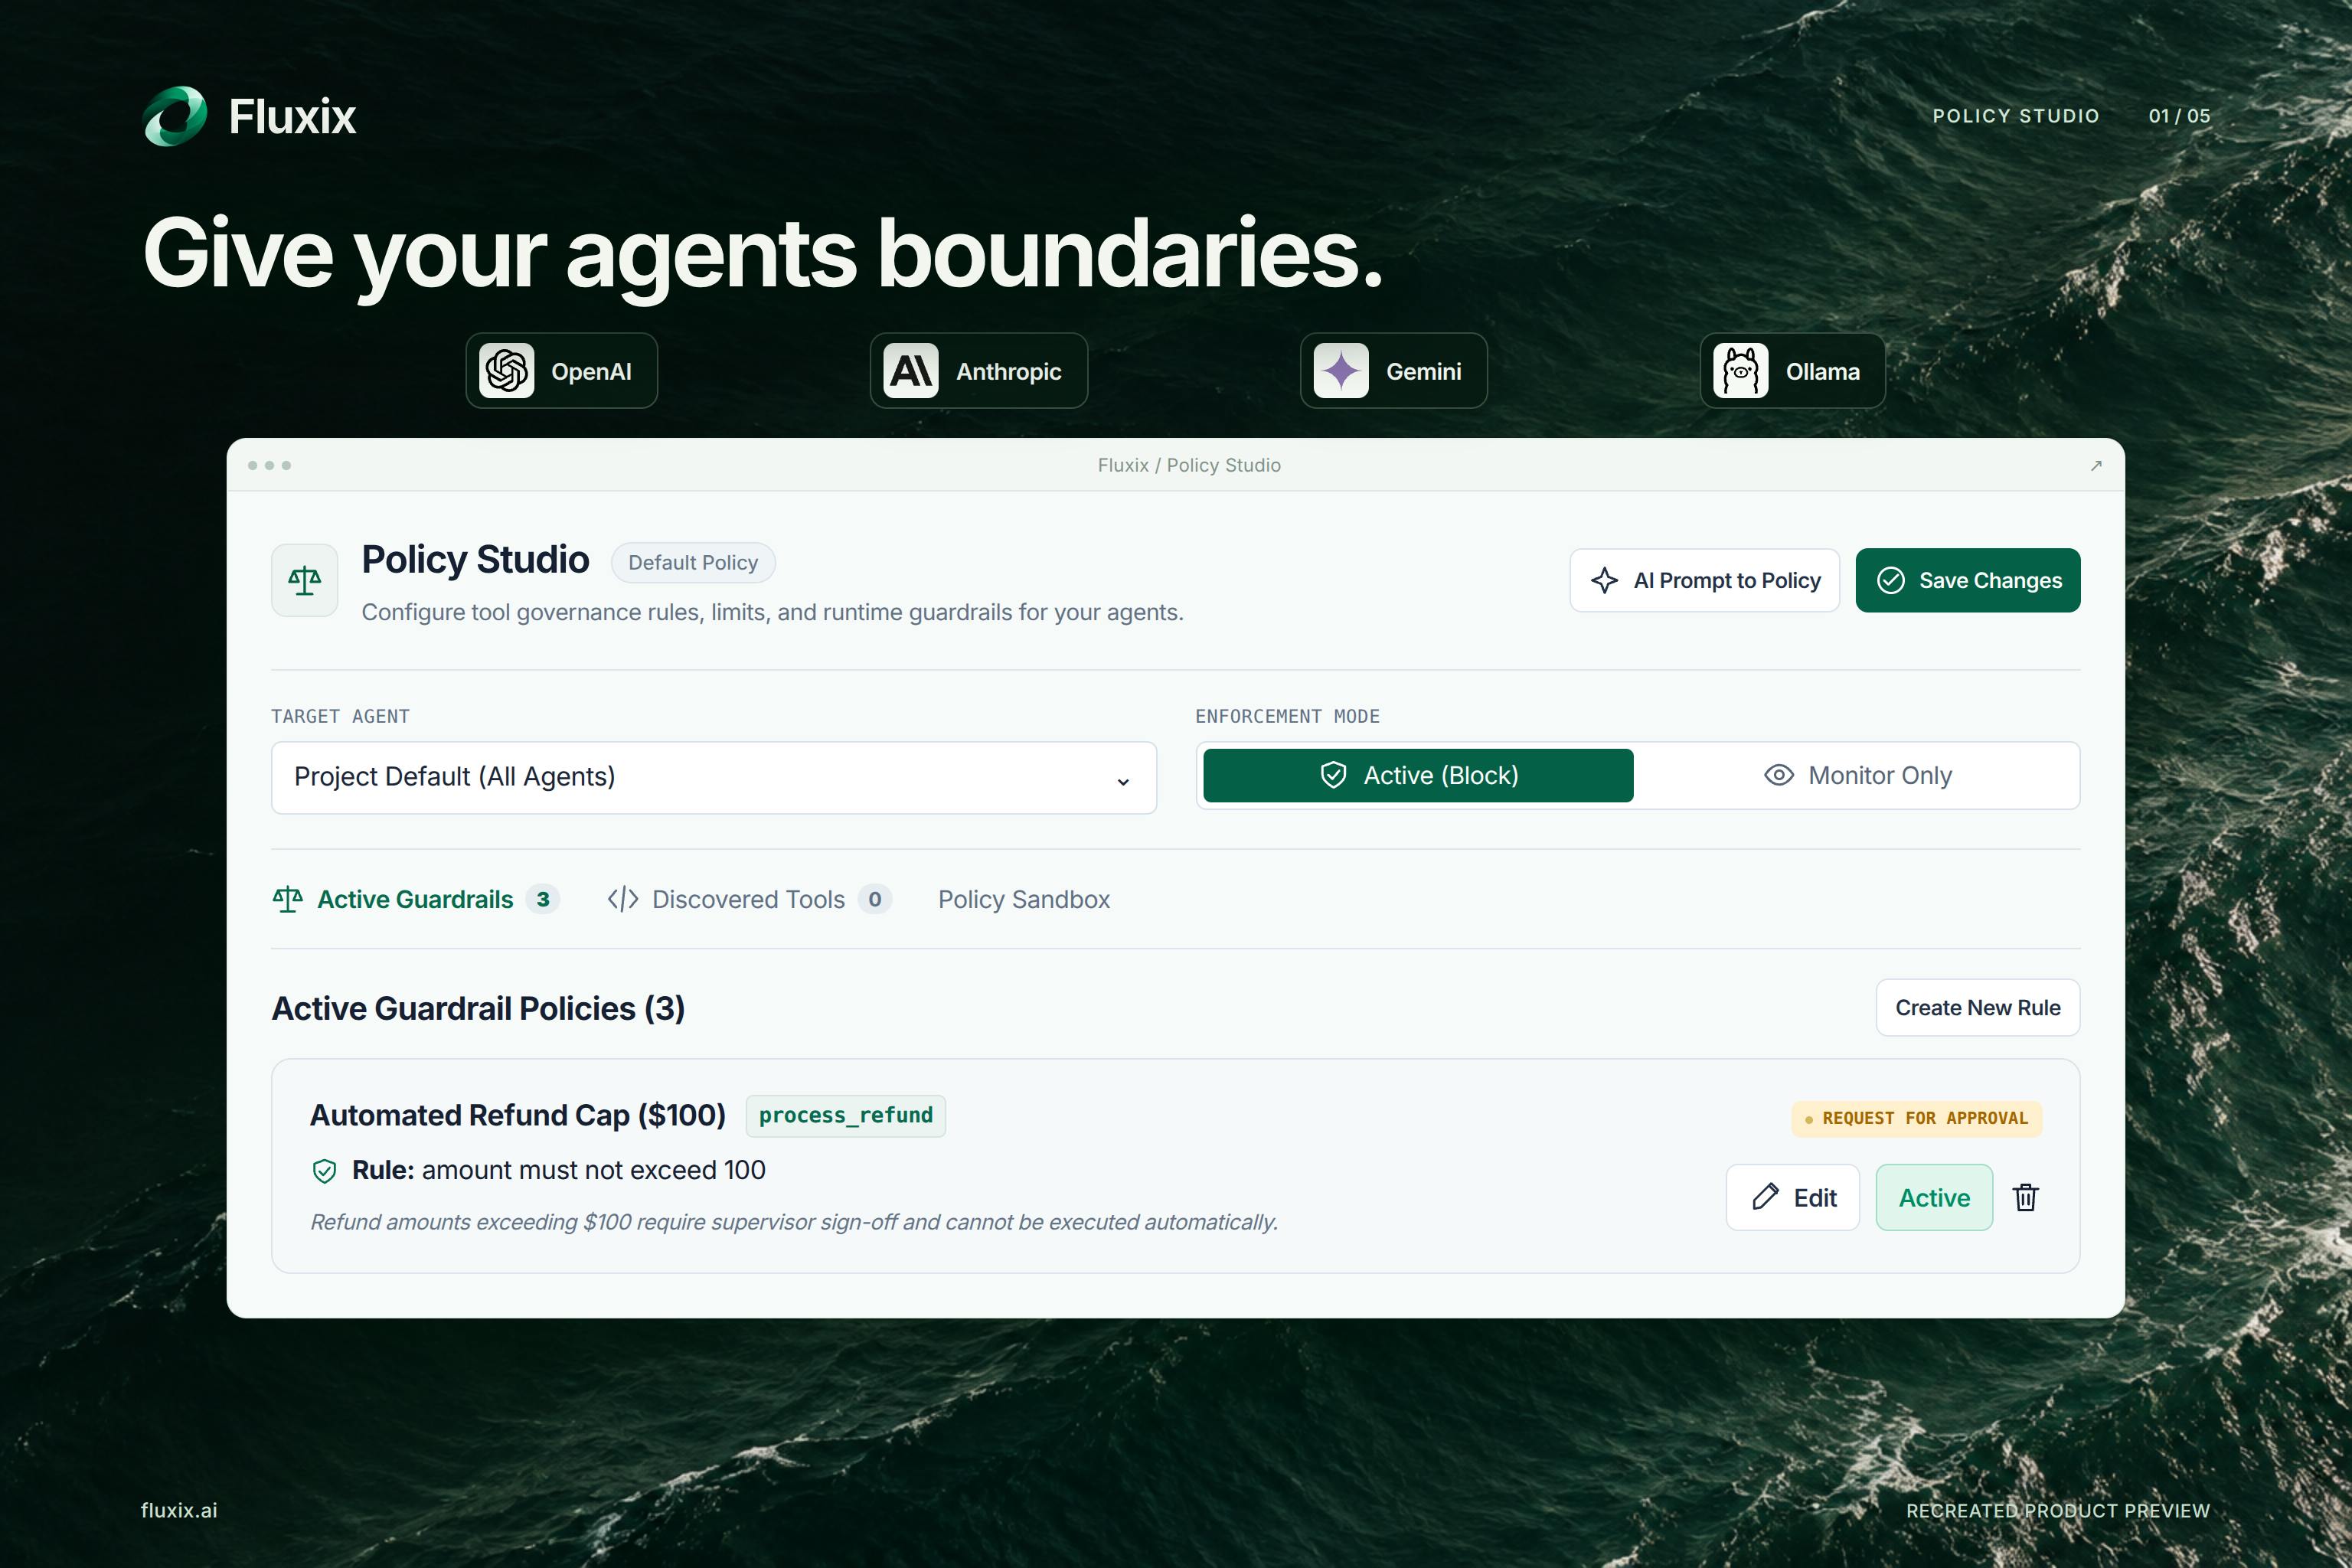The height and width of the screenshot is (1568, 2352).
Task: Select Active (Block) enforcement mode
Action: pos(1418,775)
